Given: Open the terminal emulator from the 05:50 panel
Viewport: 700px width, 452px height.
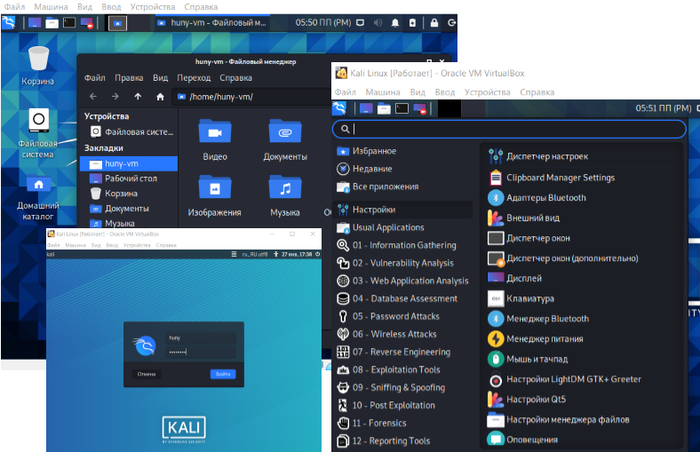Looking at the screenshot, I should click(69, 22).
